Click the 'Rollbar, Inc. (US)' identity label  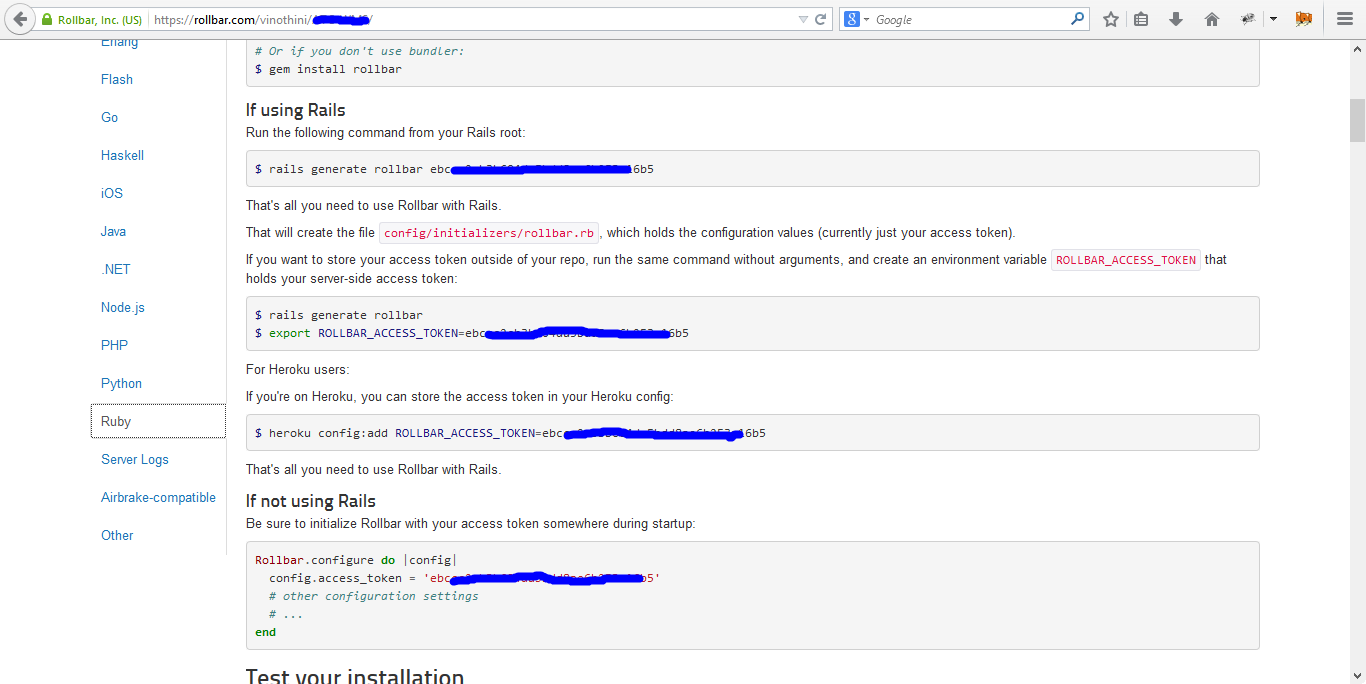99,19
